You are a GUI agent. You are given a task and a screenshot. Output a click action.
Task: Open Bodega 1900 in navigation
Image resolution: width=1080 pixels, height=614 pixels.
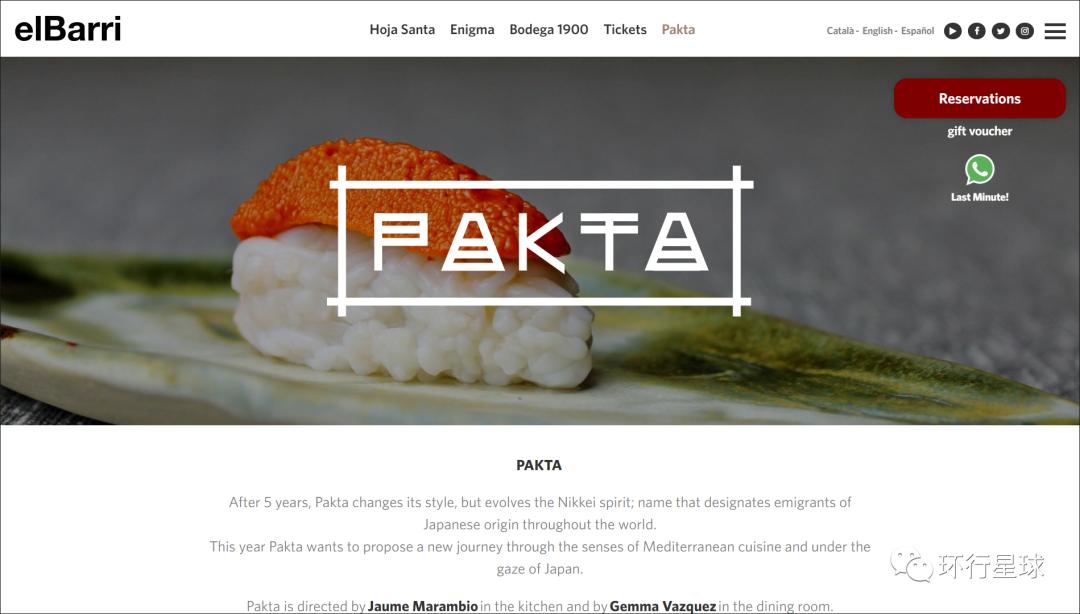[x=549, y=30]
